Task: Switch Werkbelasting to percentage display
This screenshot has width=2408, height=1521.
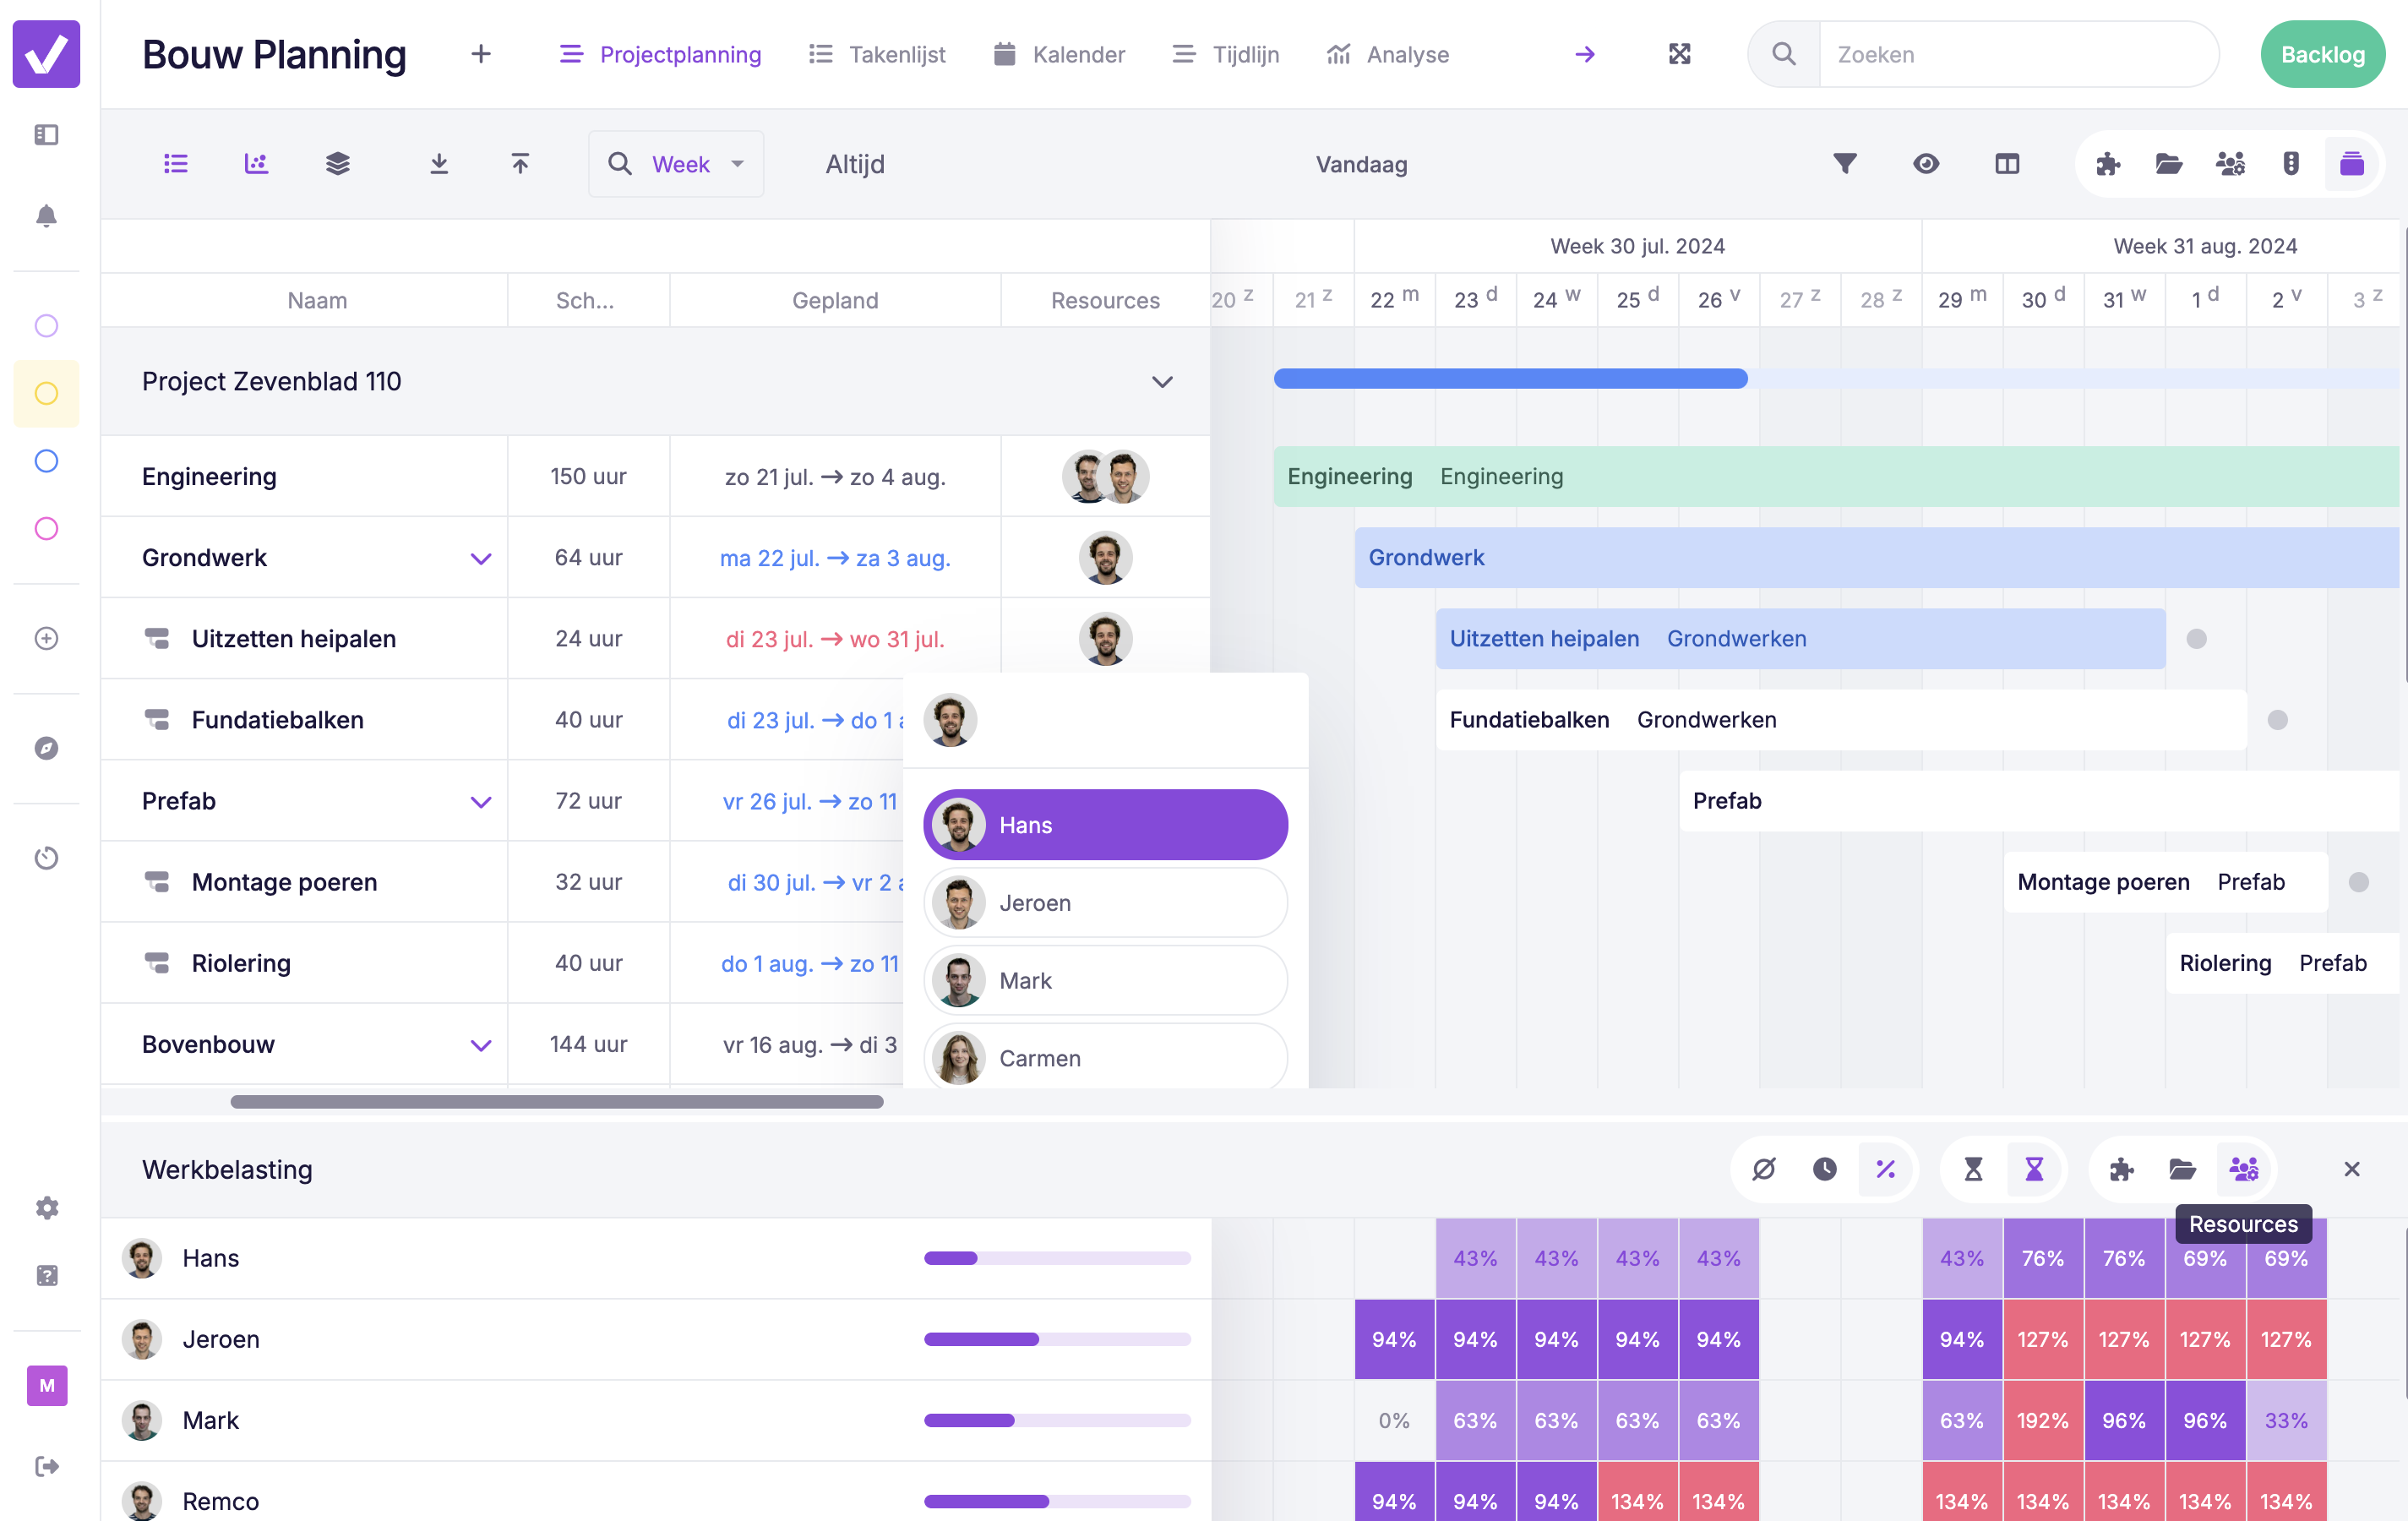Action: tap(1886, 1169)
